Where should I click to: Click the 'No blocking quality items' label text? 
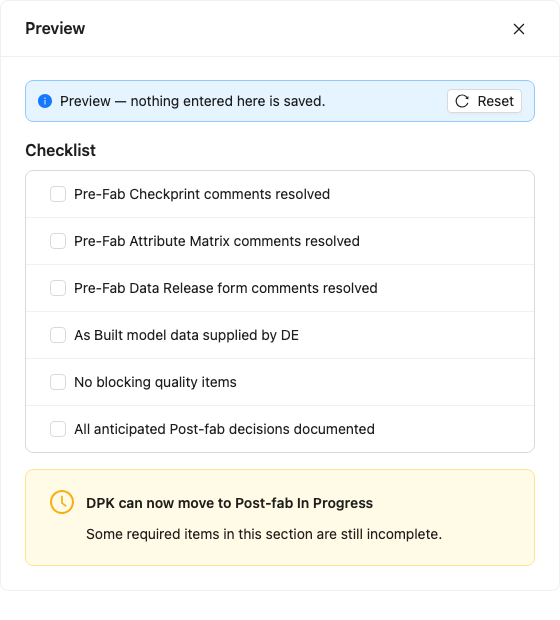[155, 382]
